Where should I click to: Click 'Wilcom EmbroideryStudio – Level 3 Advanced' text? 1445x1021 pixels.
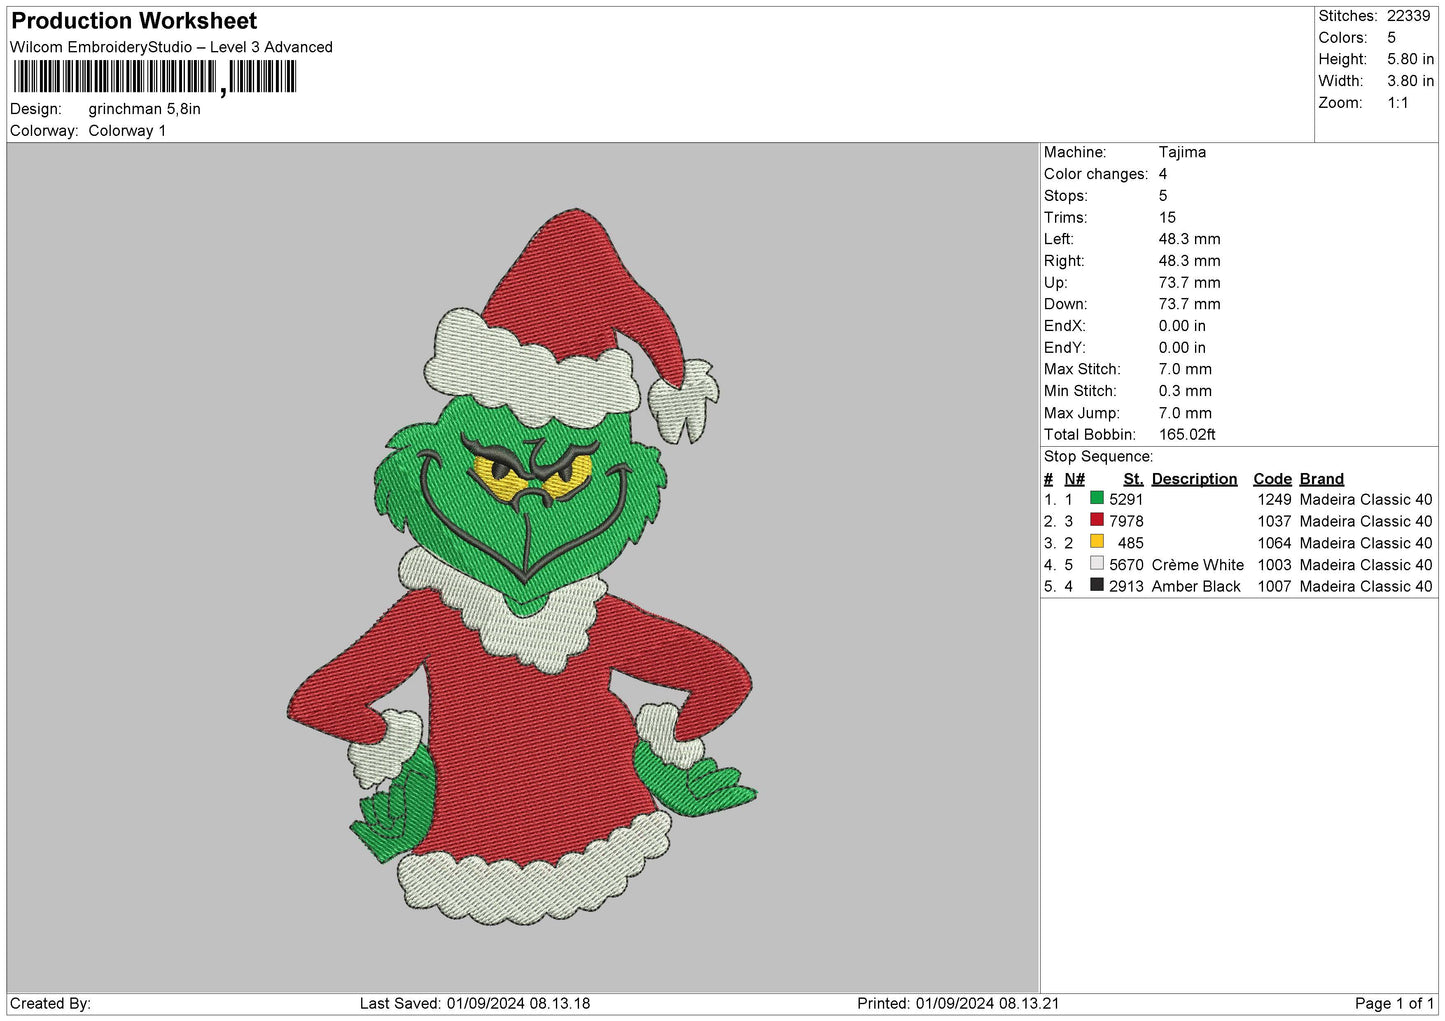pyautogui.click(x=171, y=47)
